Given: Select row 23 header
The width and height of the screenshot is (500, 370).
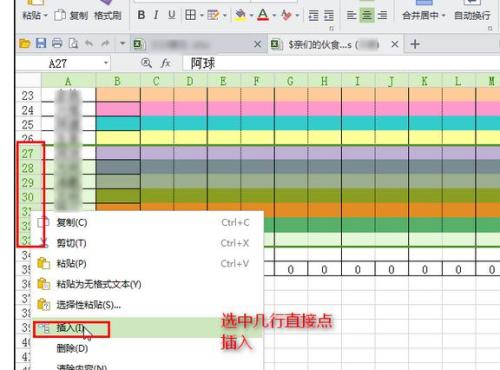Looking at the screenshot, I should point(28,96).
